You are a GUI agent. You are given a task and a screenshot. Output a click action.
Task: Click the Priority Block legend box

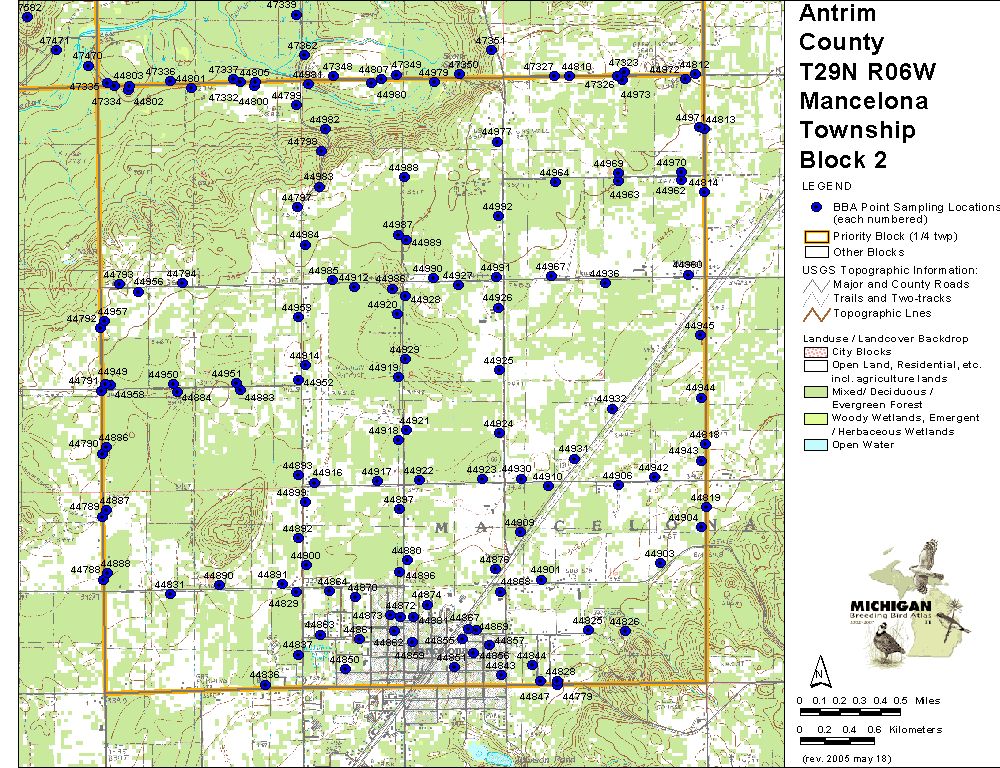click(x=817, y=237)
